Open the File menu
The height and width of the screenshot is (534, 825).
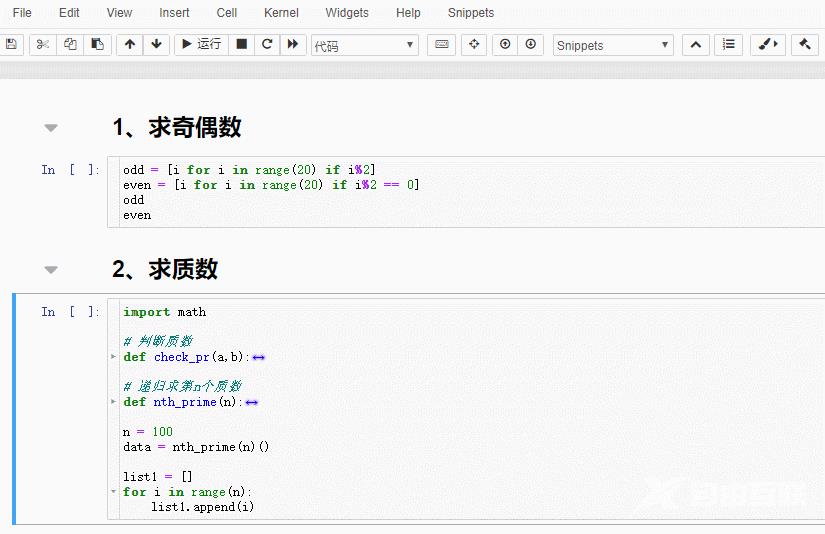pyautogui.click(x=22, y=13)
